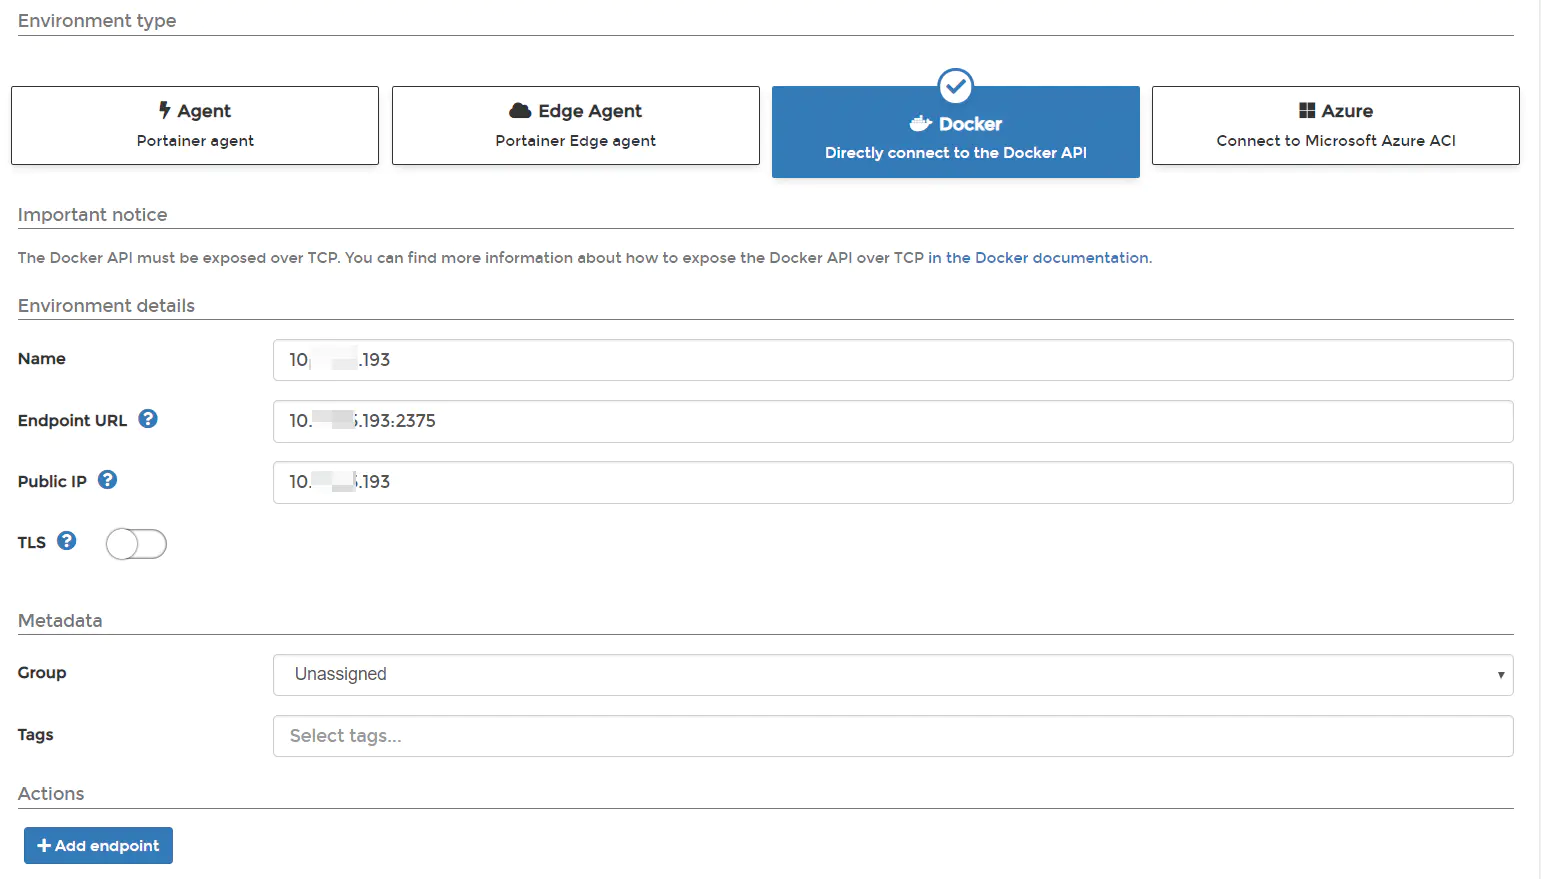
Task: Click the Microsoft Azure windows icon
Action: [x=1307, y=110]
